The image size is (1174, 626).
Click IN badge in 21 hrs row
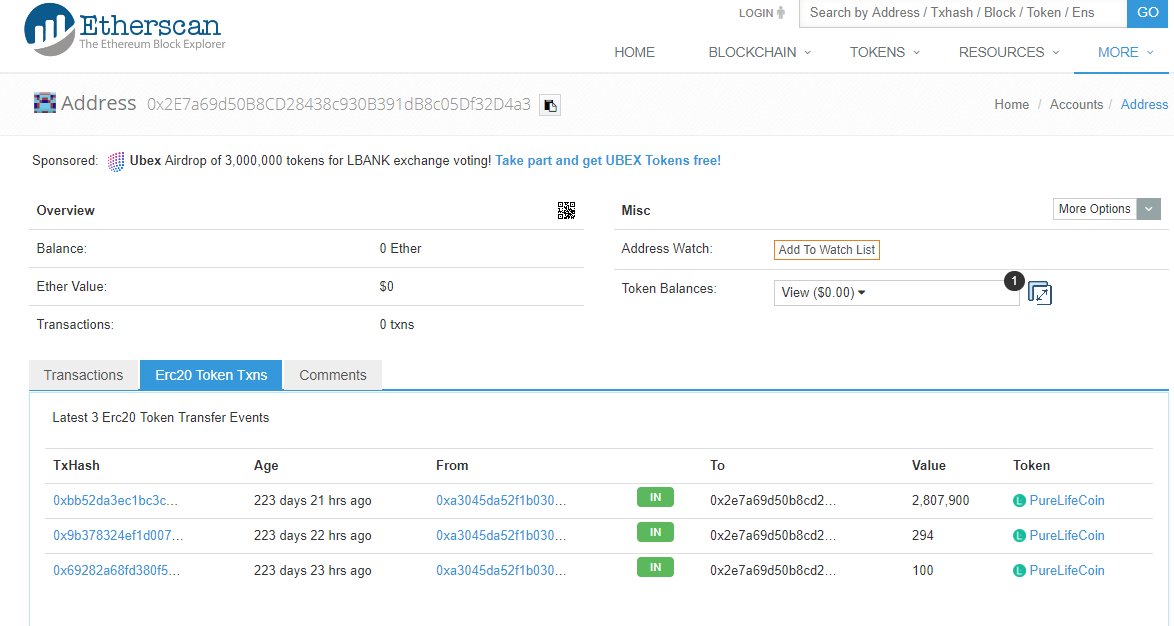pos(655,498)
